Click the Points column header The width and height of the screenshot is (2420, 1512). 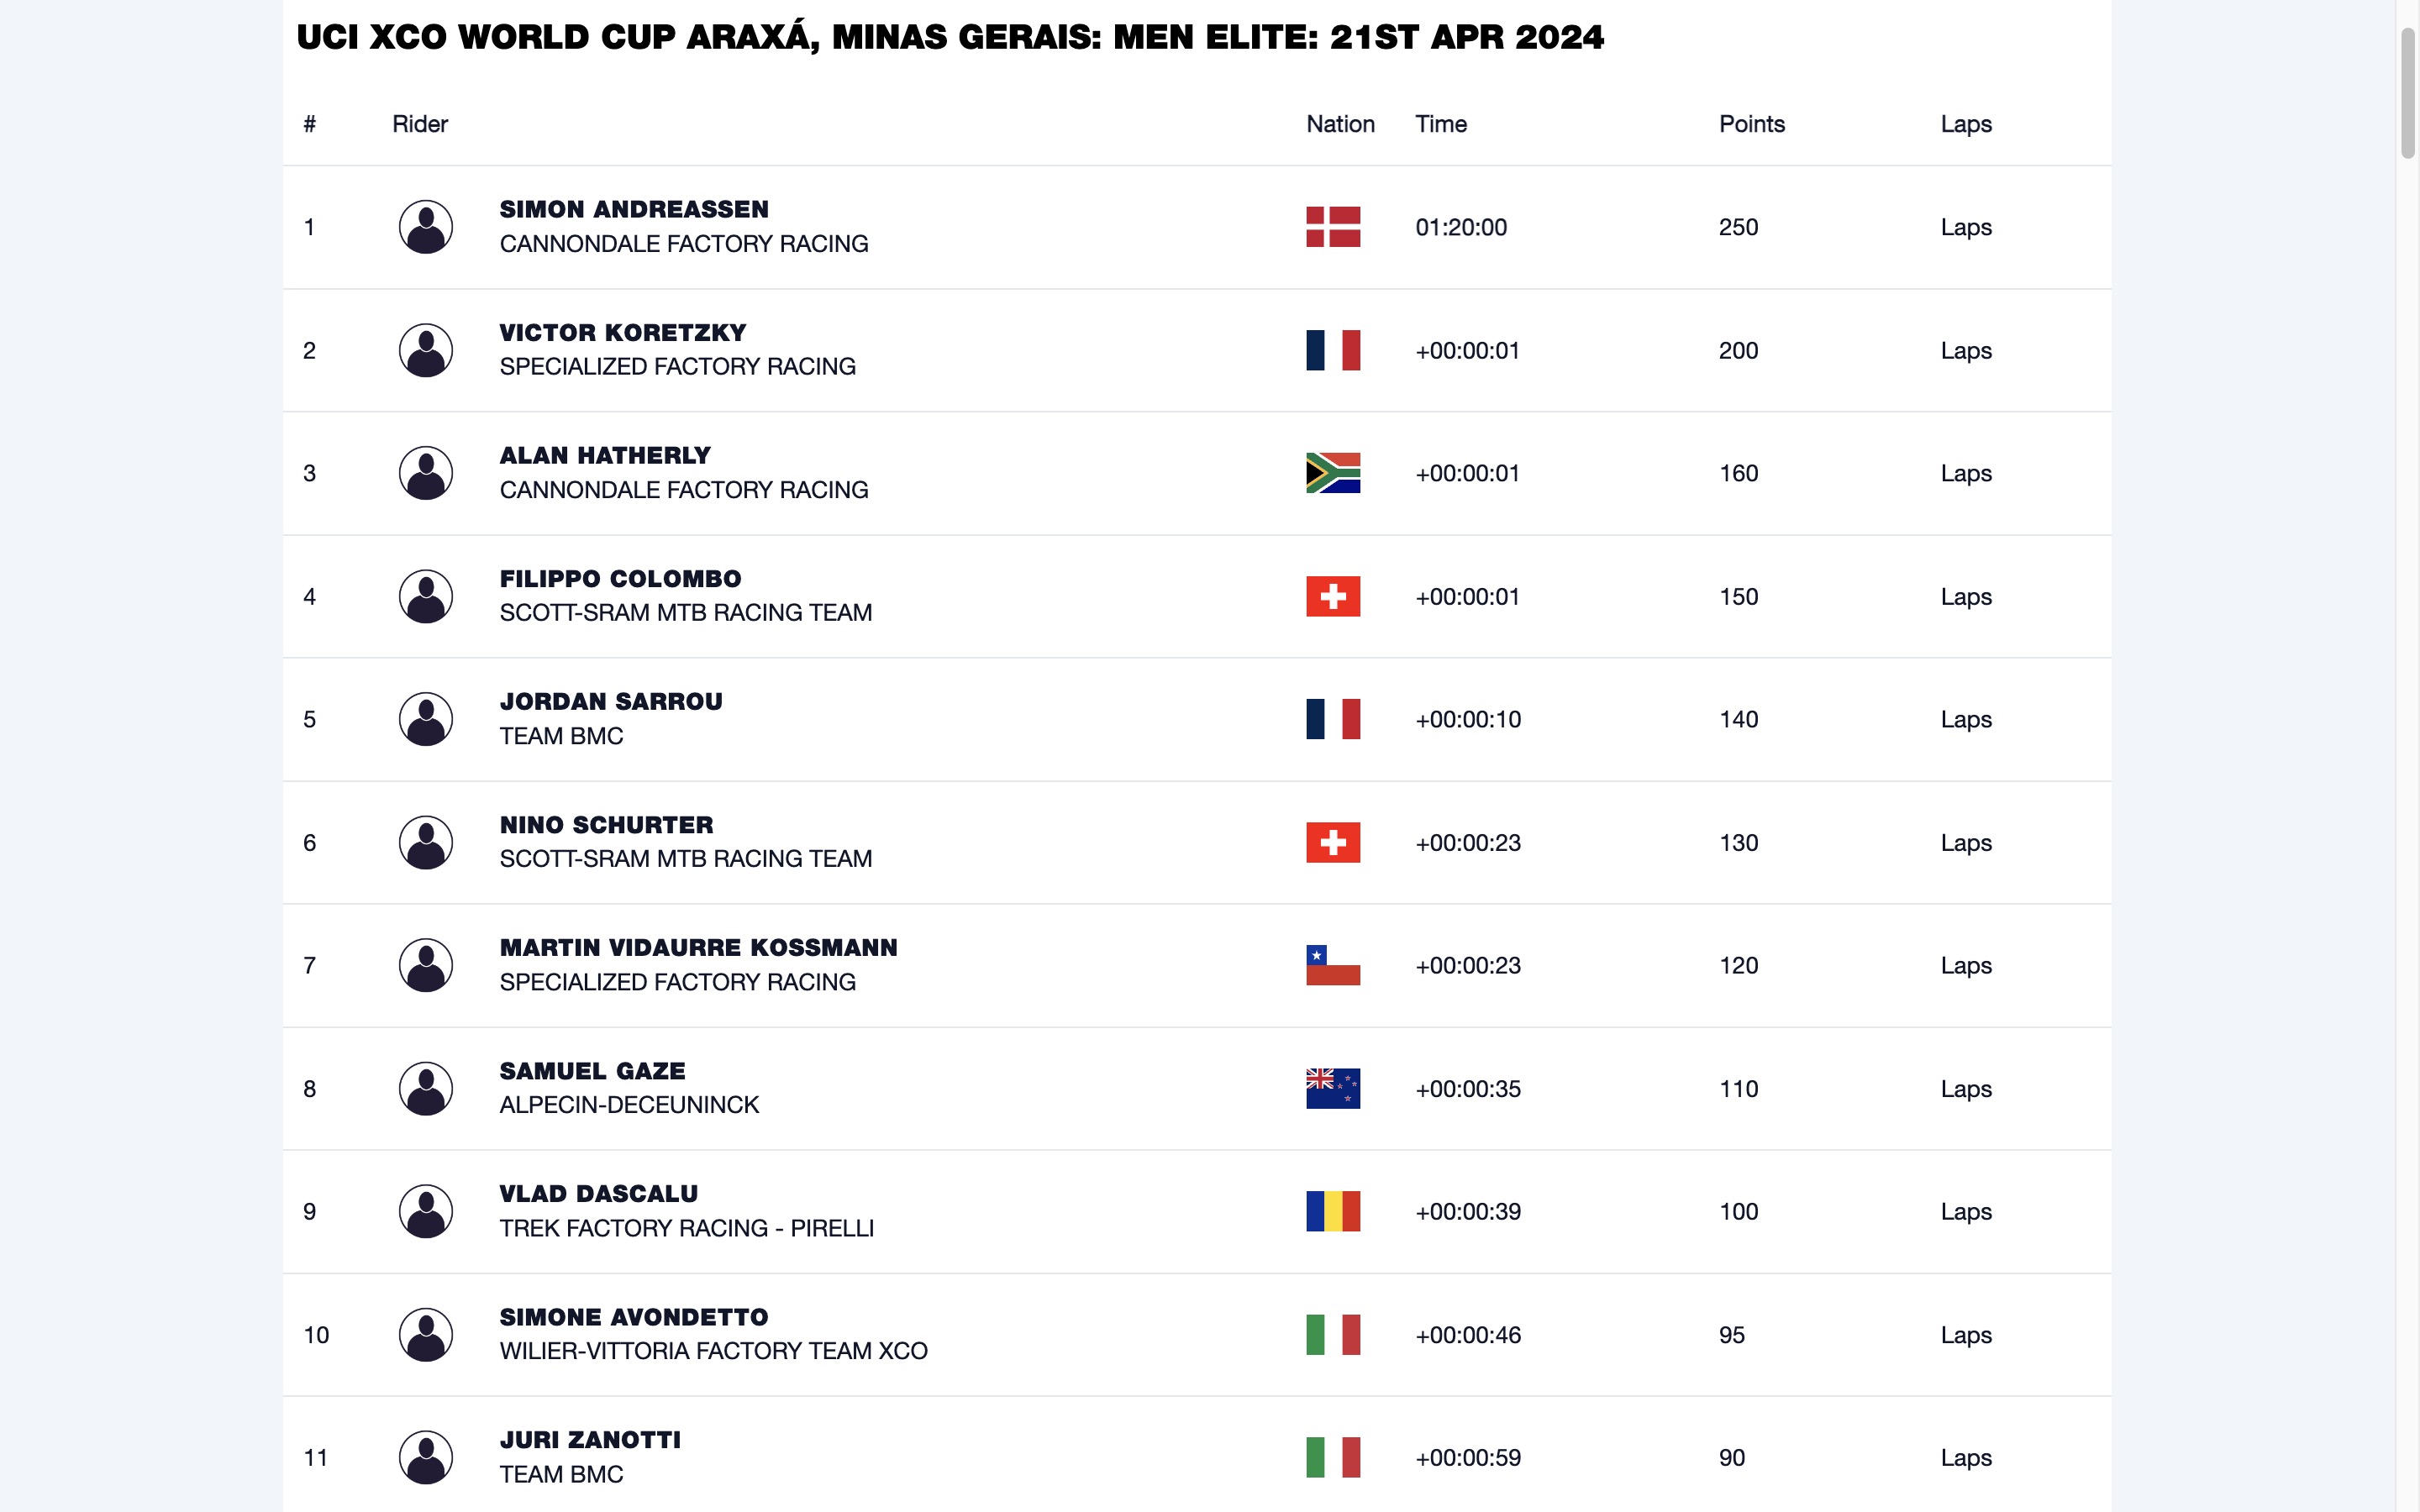tap(1751, 124)
